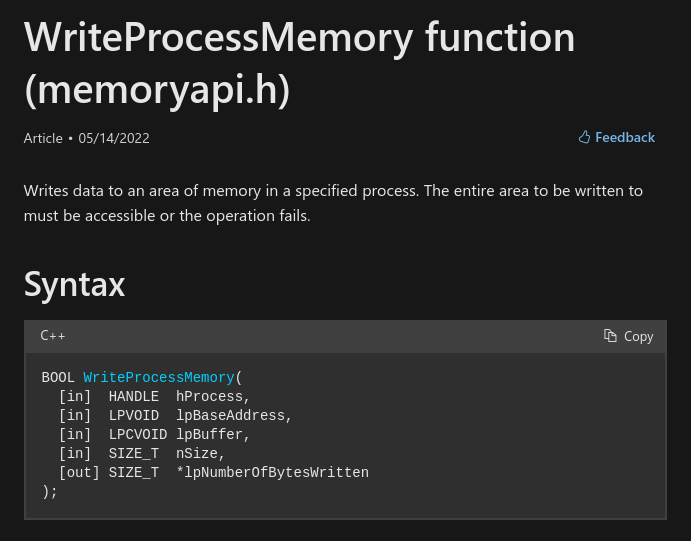Viewport: 691px width, 541px height.
Task: Click the description paragraph under the title
Action: (333, 203)
